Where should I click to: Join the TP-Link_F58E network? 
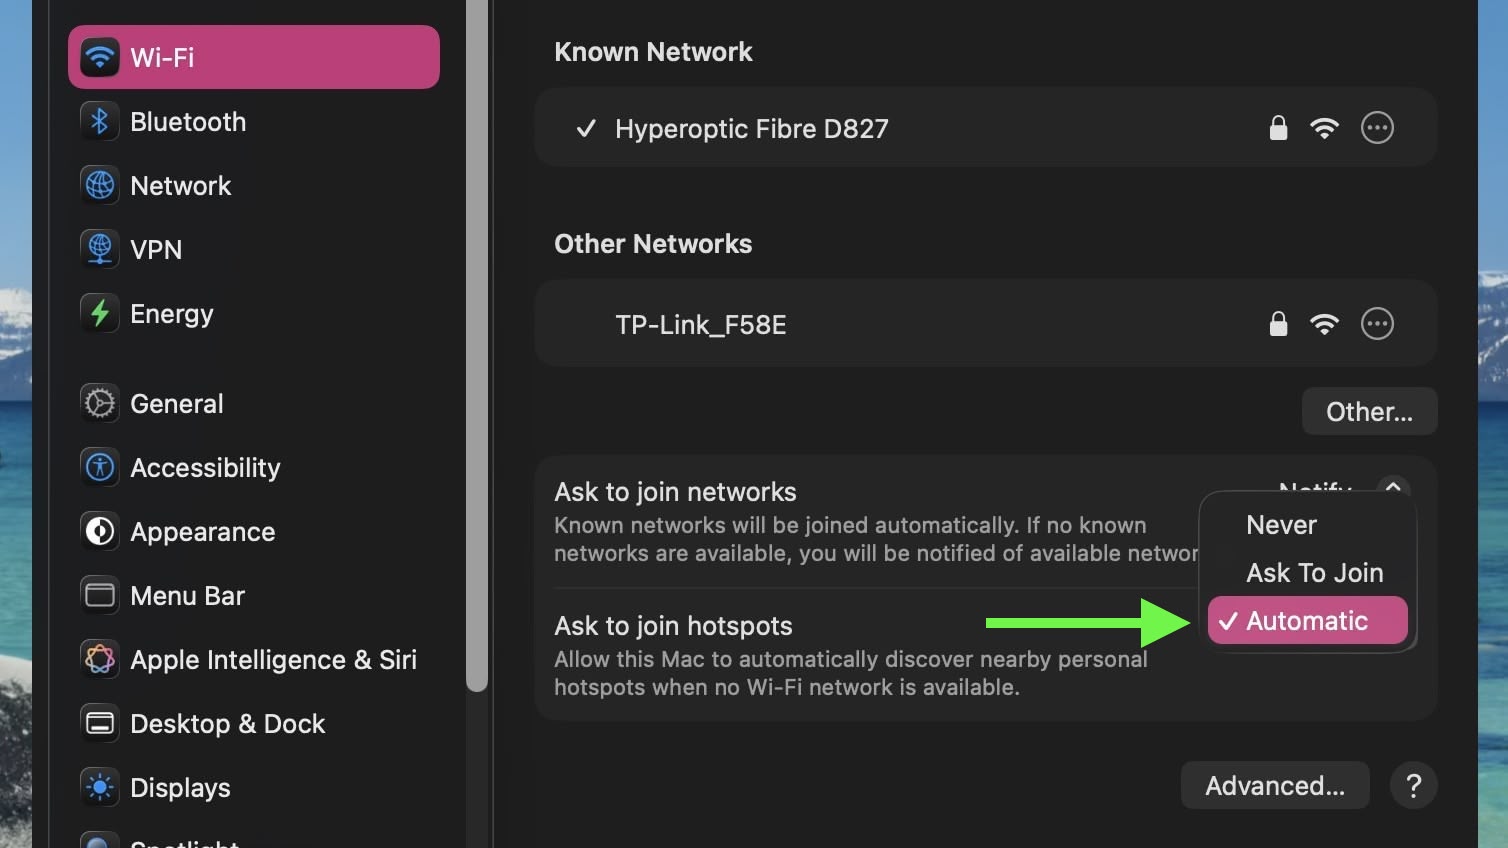point(700,325)
